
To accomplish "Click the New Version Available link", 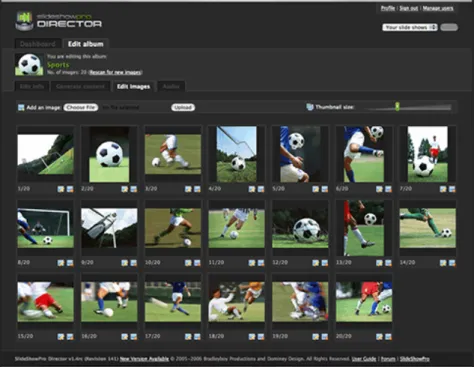I will pyautogui.click(x=144, y=359).
